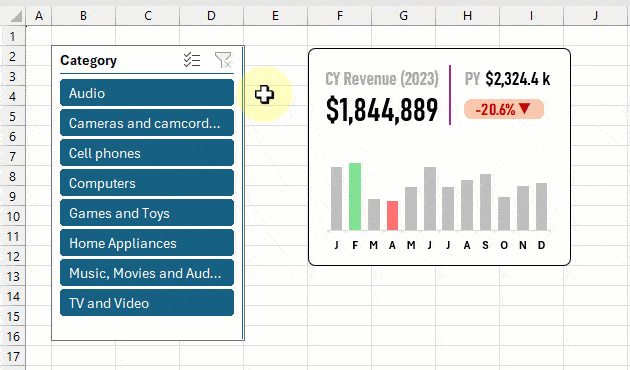The image size is (630, 370).
Task: Select column J header
Action: click(x=595, y=16)
